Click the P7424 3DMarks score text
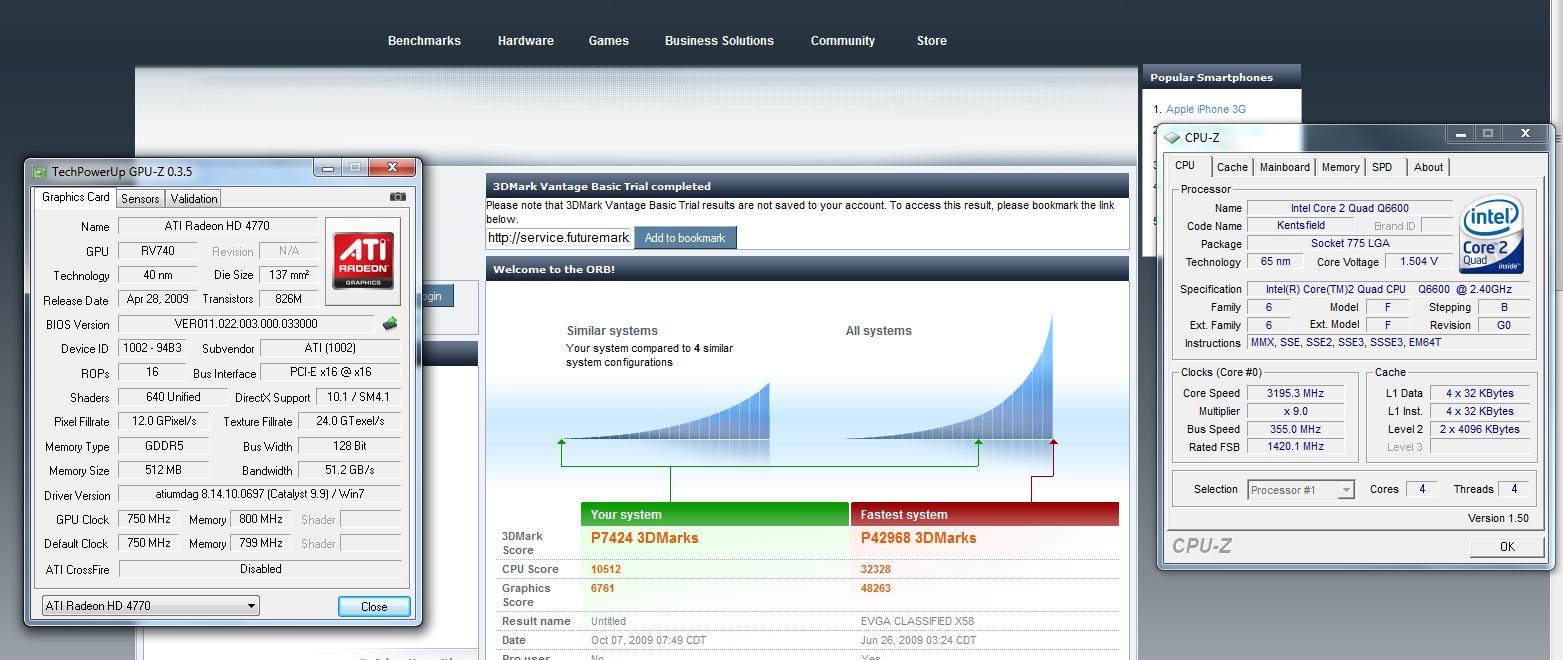The width and height of the screenshot is (1563, 660). 645,538
